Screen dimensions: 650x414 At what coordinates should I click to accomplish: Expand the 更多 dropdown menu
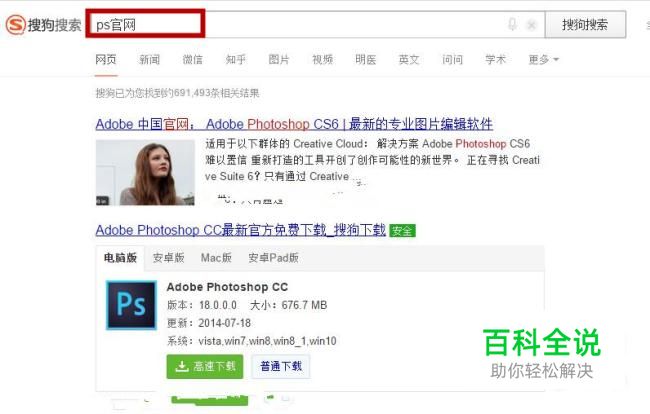coord(543,60)
